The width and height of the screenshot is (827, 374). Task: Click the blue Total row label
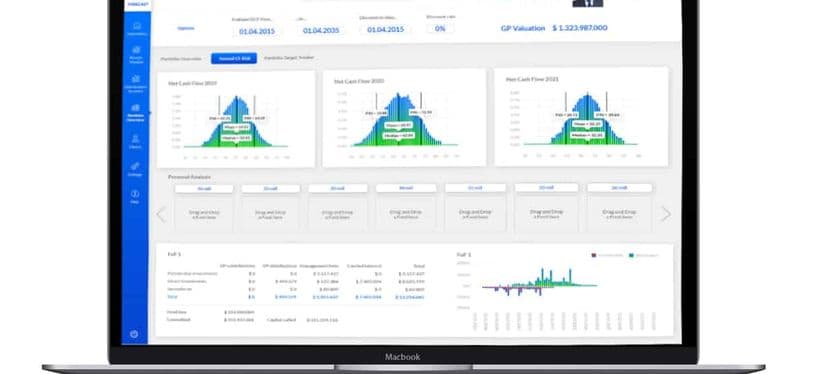172,296
